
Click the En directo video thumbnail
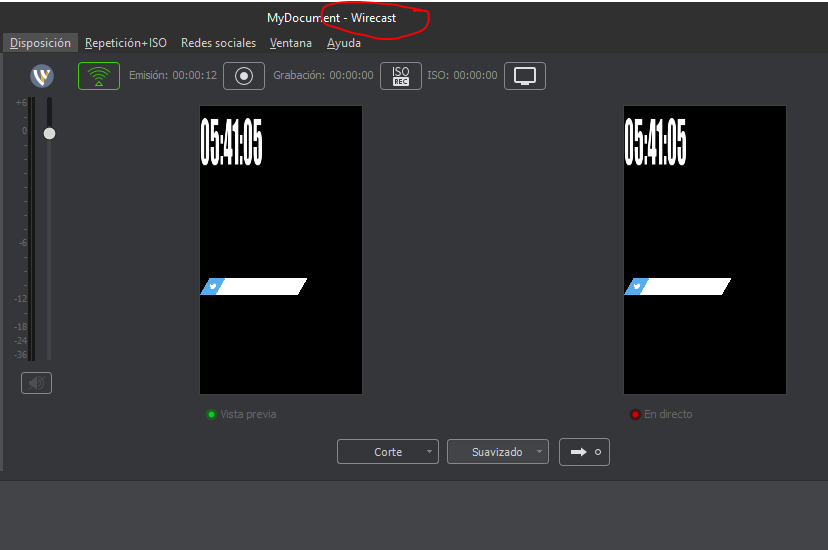tap(705, 250)
